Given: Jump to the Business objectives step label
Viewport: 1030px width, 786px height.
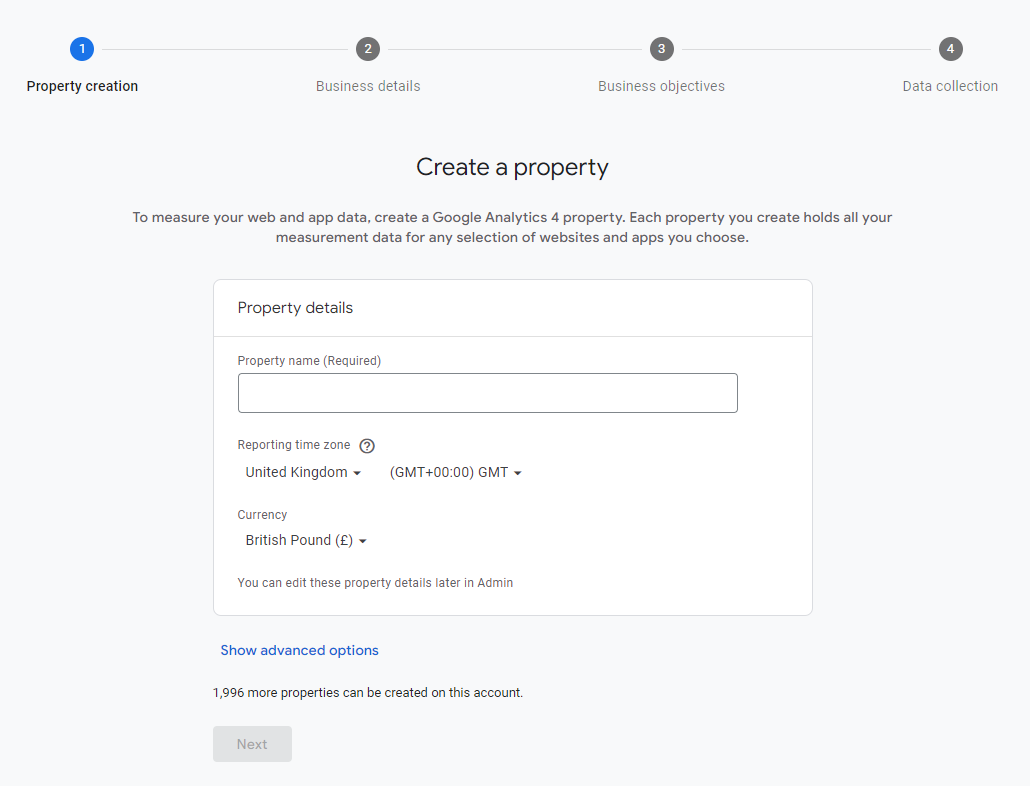Looking at the screenshot, I should click(x=661, y=86).
